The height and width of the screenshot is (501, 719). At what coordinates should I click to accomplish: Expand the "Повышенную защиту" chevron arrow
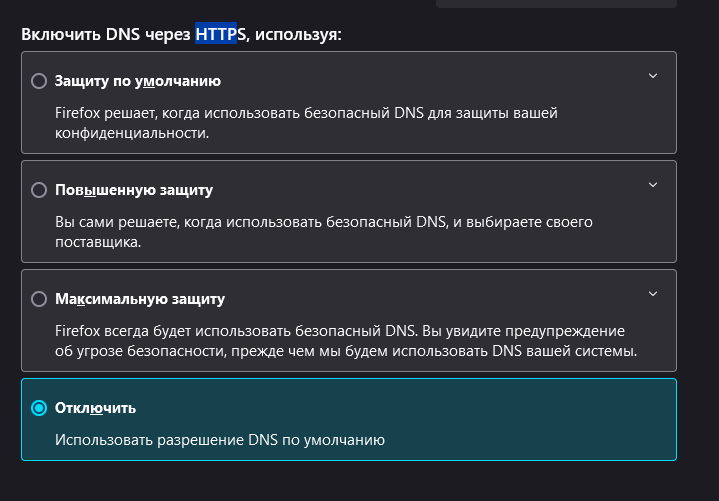click(x=653, y=185)
